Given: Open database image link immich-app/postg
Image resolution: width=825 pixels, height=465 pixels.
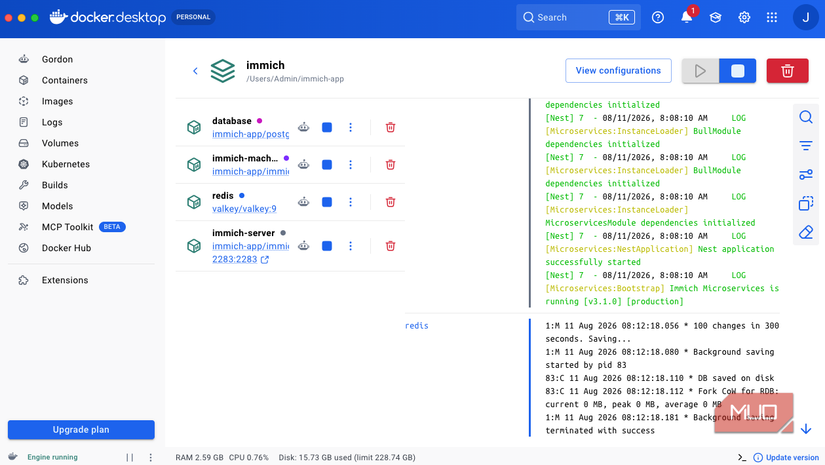Looking at the screenshot, I should coord(250,134).
